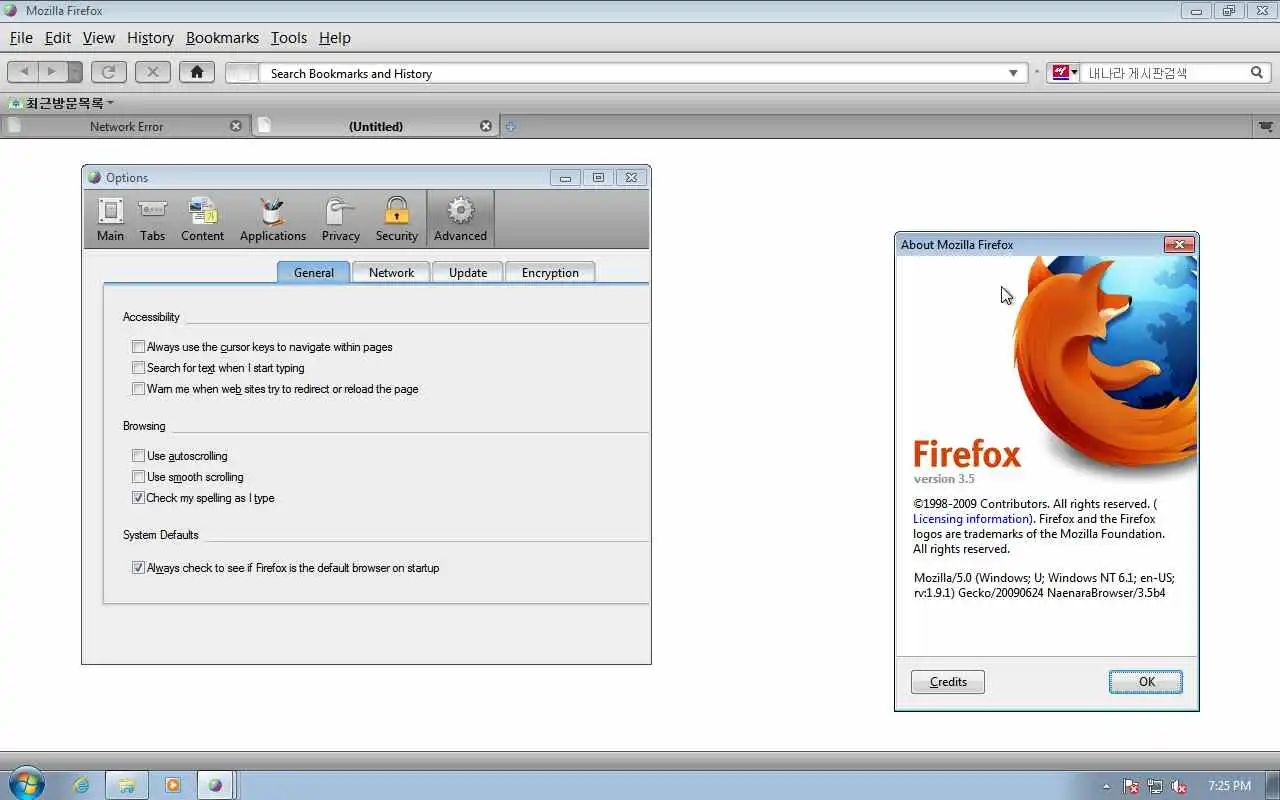Go back with the Back arrow button

coord(24,72)
